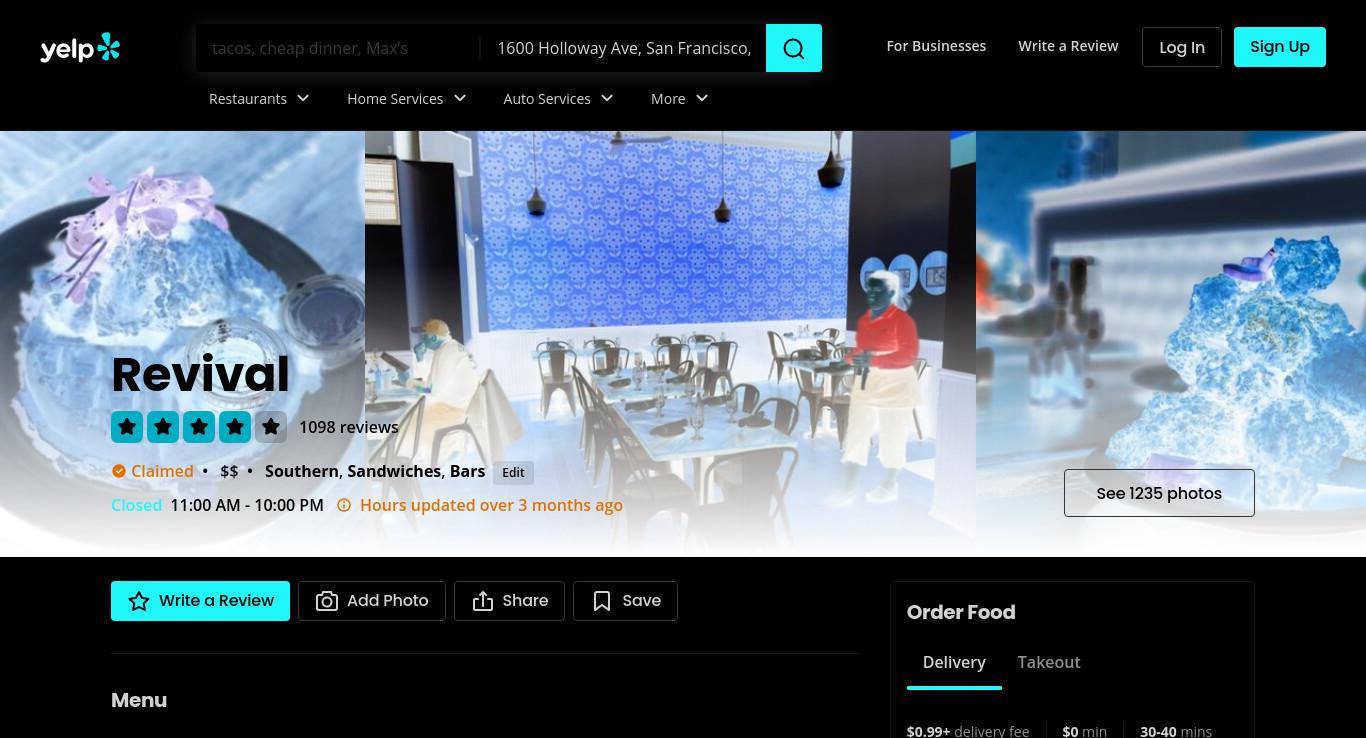The width and height of the screenshot is (1366, 738).
Task: Click the Menu section heading
Action: click(x=139, y=700)
